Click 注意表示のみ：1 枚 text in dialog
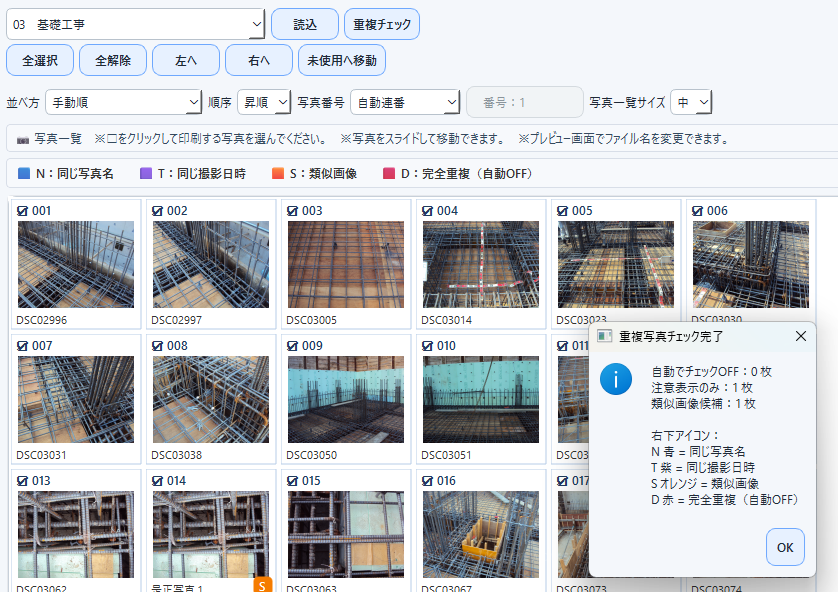 click(702, 387)
